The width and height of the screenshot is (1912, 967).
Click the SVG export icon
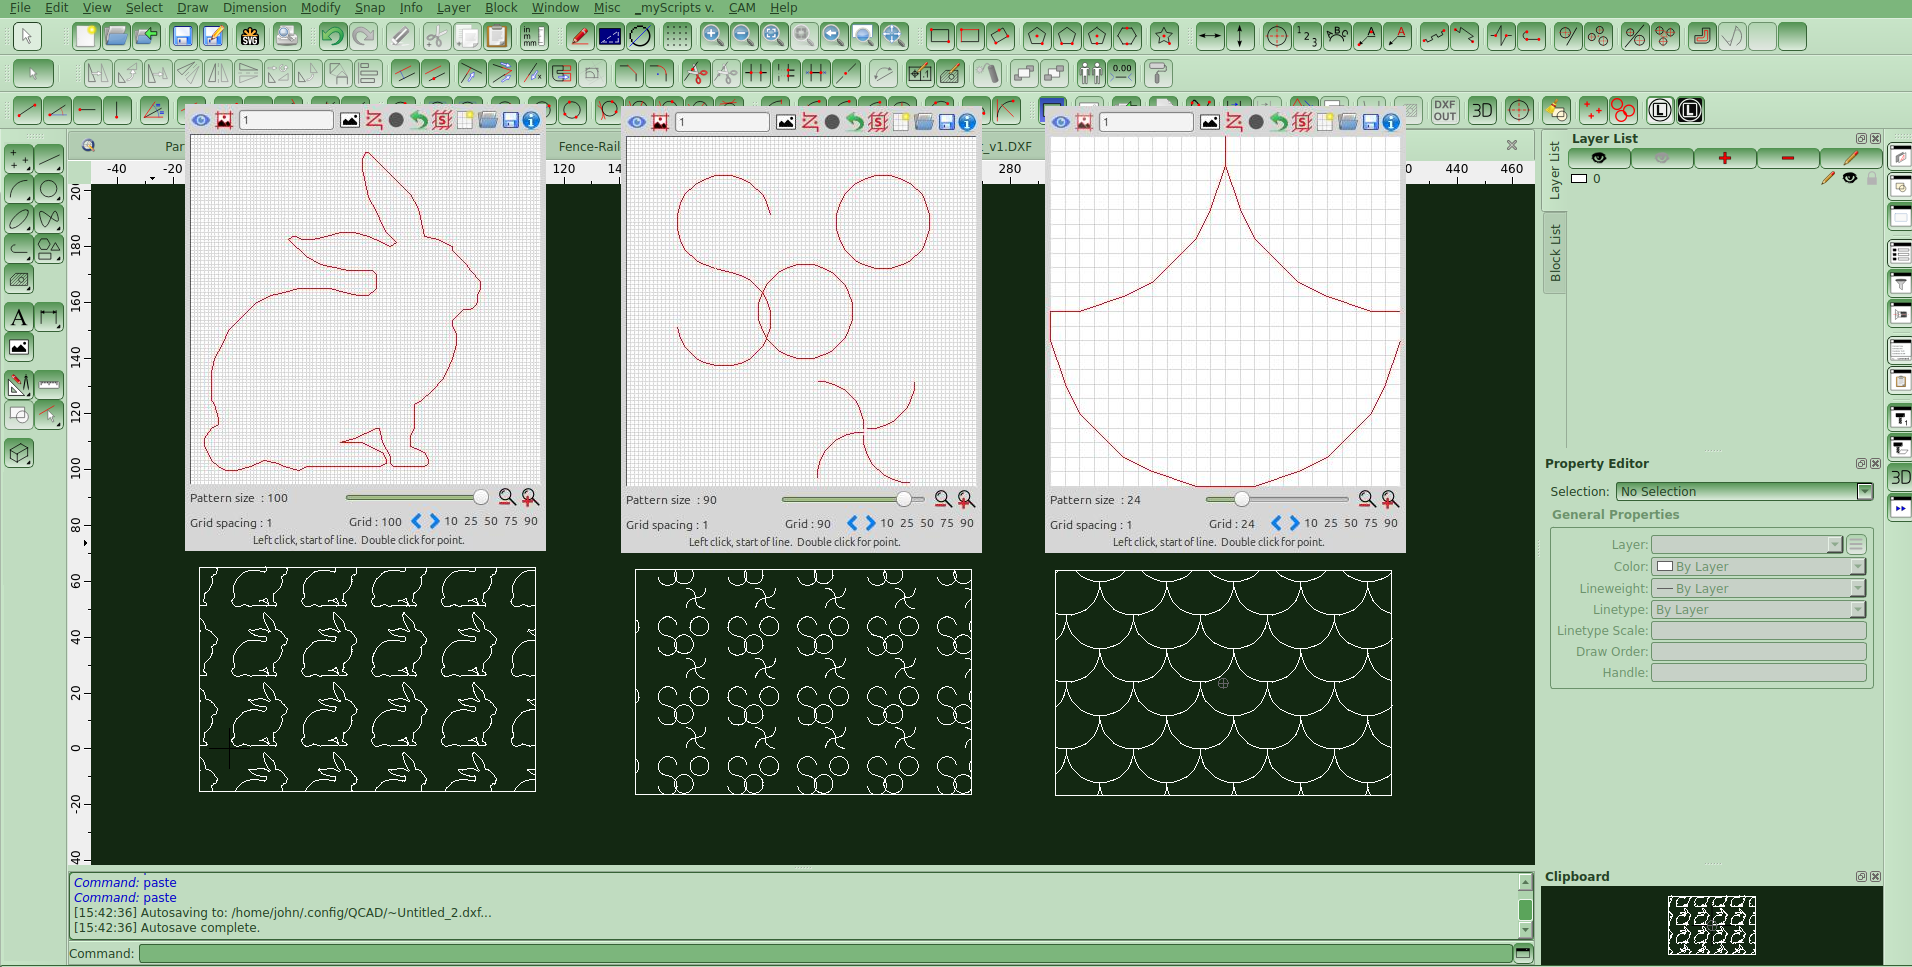click(250, 37)
